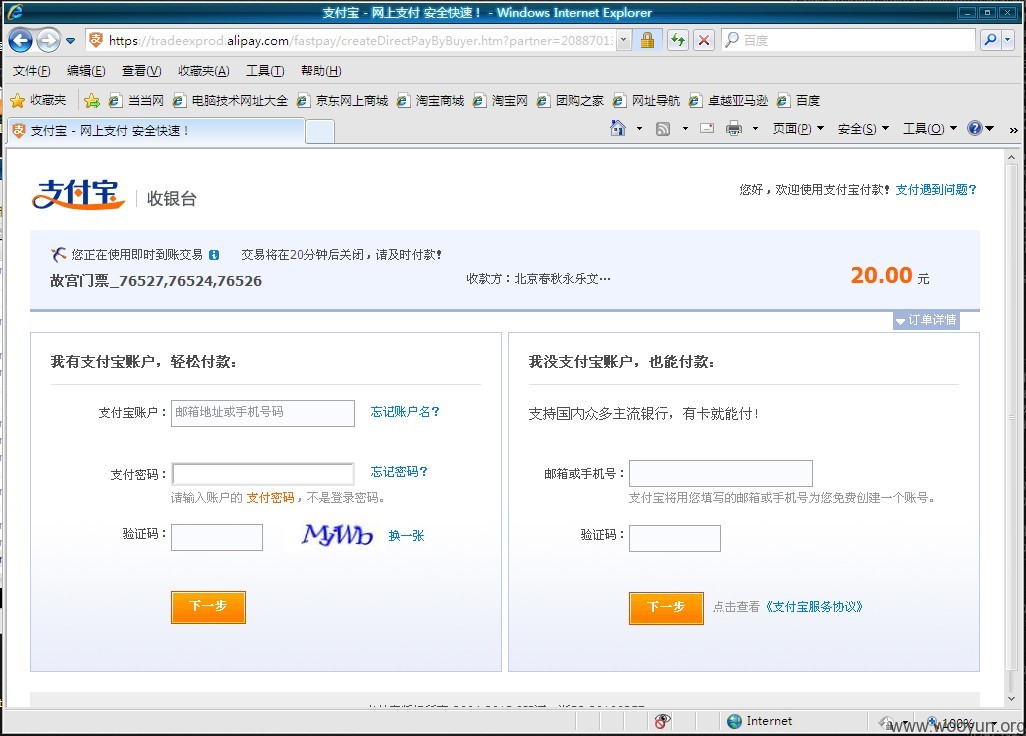This screenshot has width=1026, height=736.
Task: Click the 邮箱或手机号 input field
Action: 720,473
